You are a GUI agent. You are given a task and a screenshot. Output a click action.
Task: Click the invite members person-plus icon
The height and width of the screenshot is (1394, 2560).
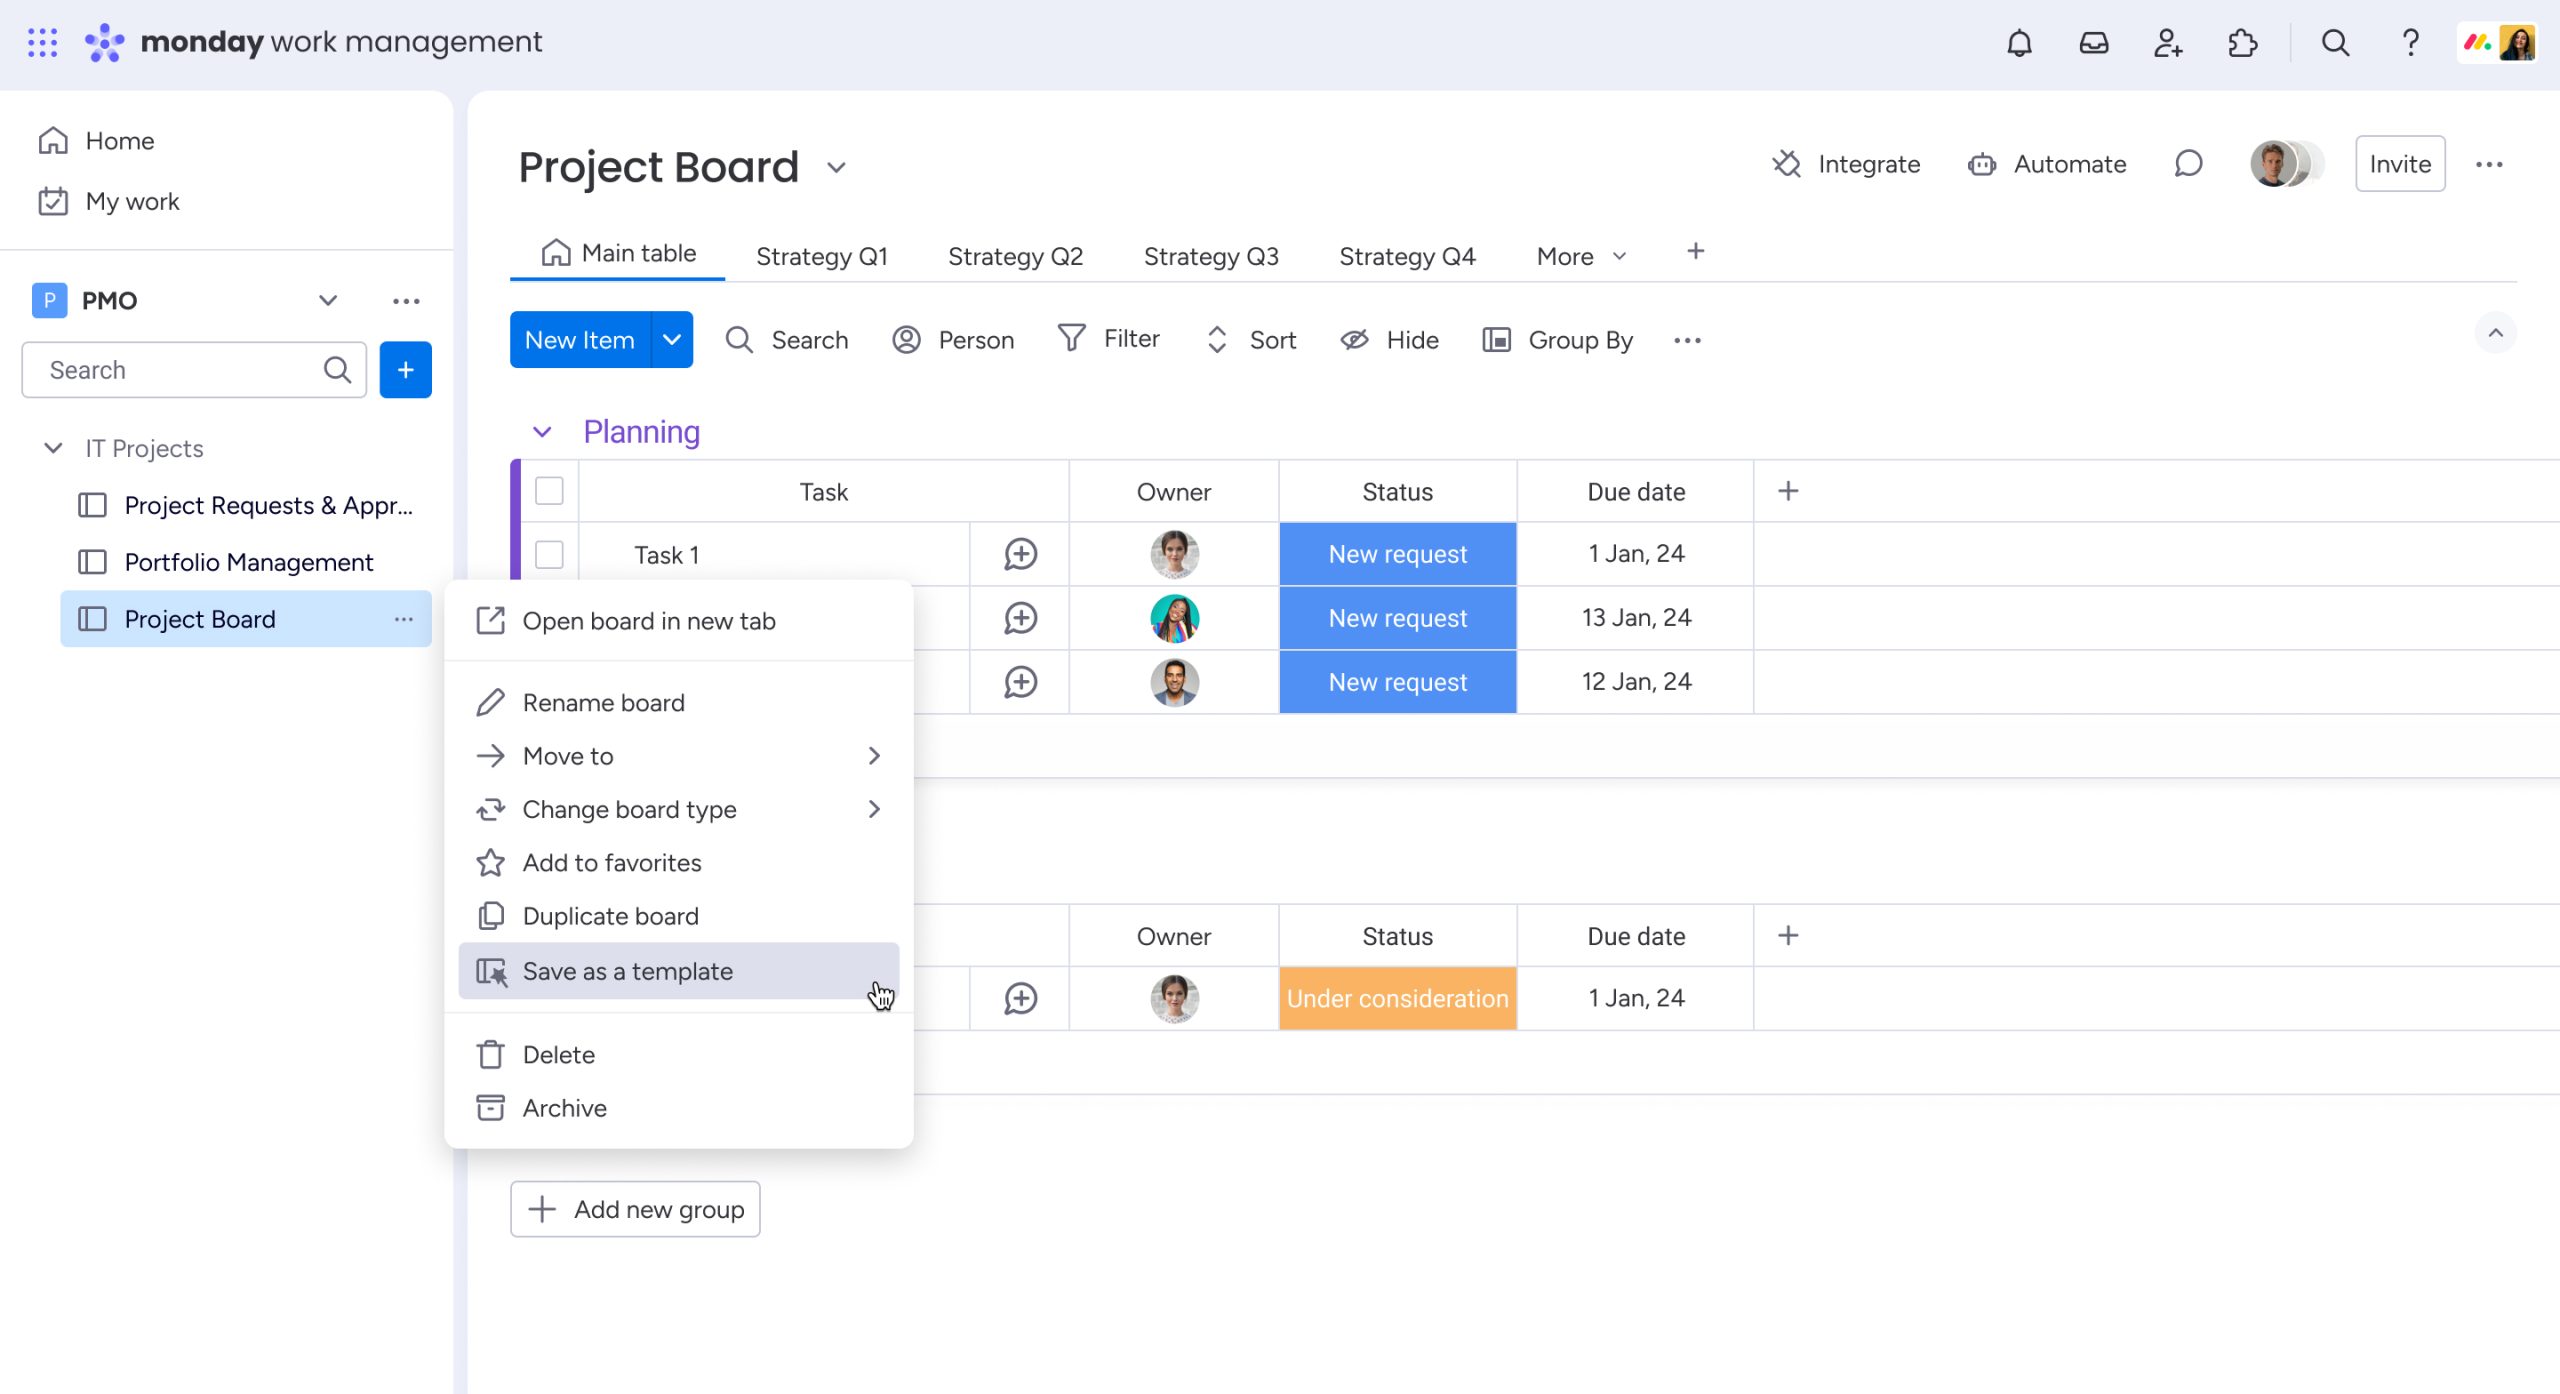pyautogui.click(x=2167, y=43)
